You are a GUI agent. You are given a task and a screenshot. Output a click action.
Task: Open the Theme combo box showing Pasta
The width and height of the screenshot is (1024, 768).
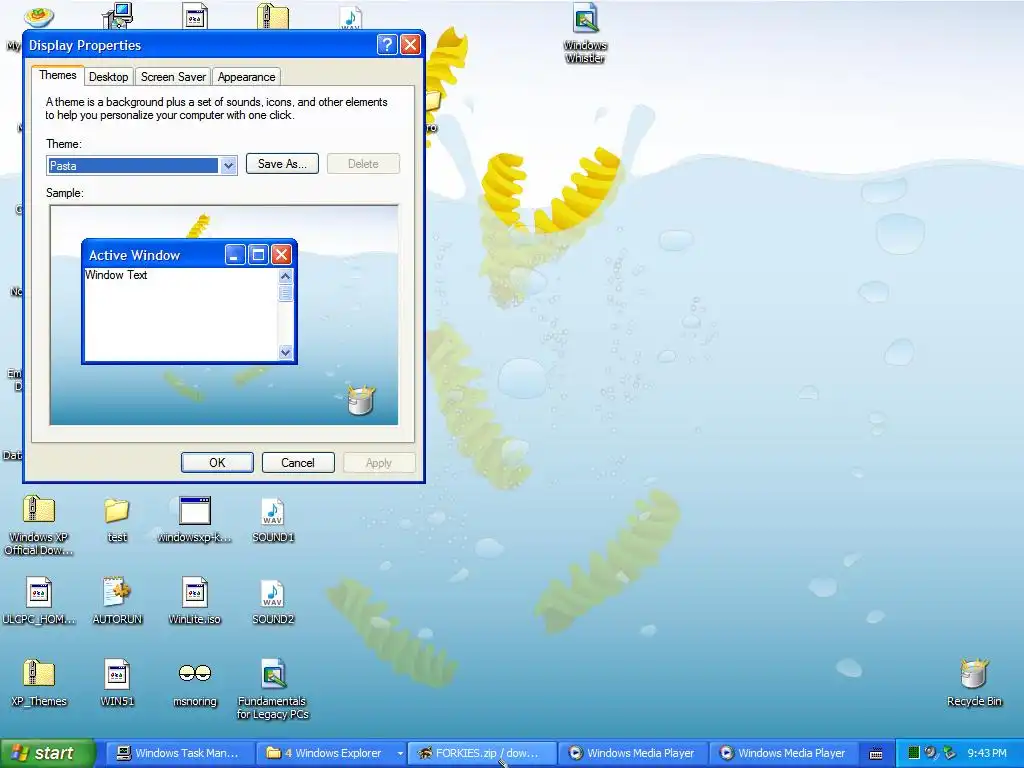141,165
